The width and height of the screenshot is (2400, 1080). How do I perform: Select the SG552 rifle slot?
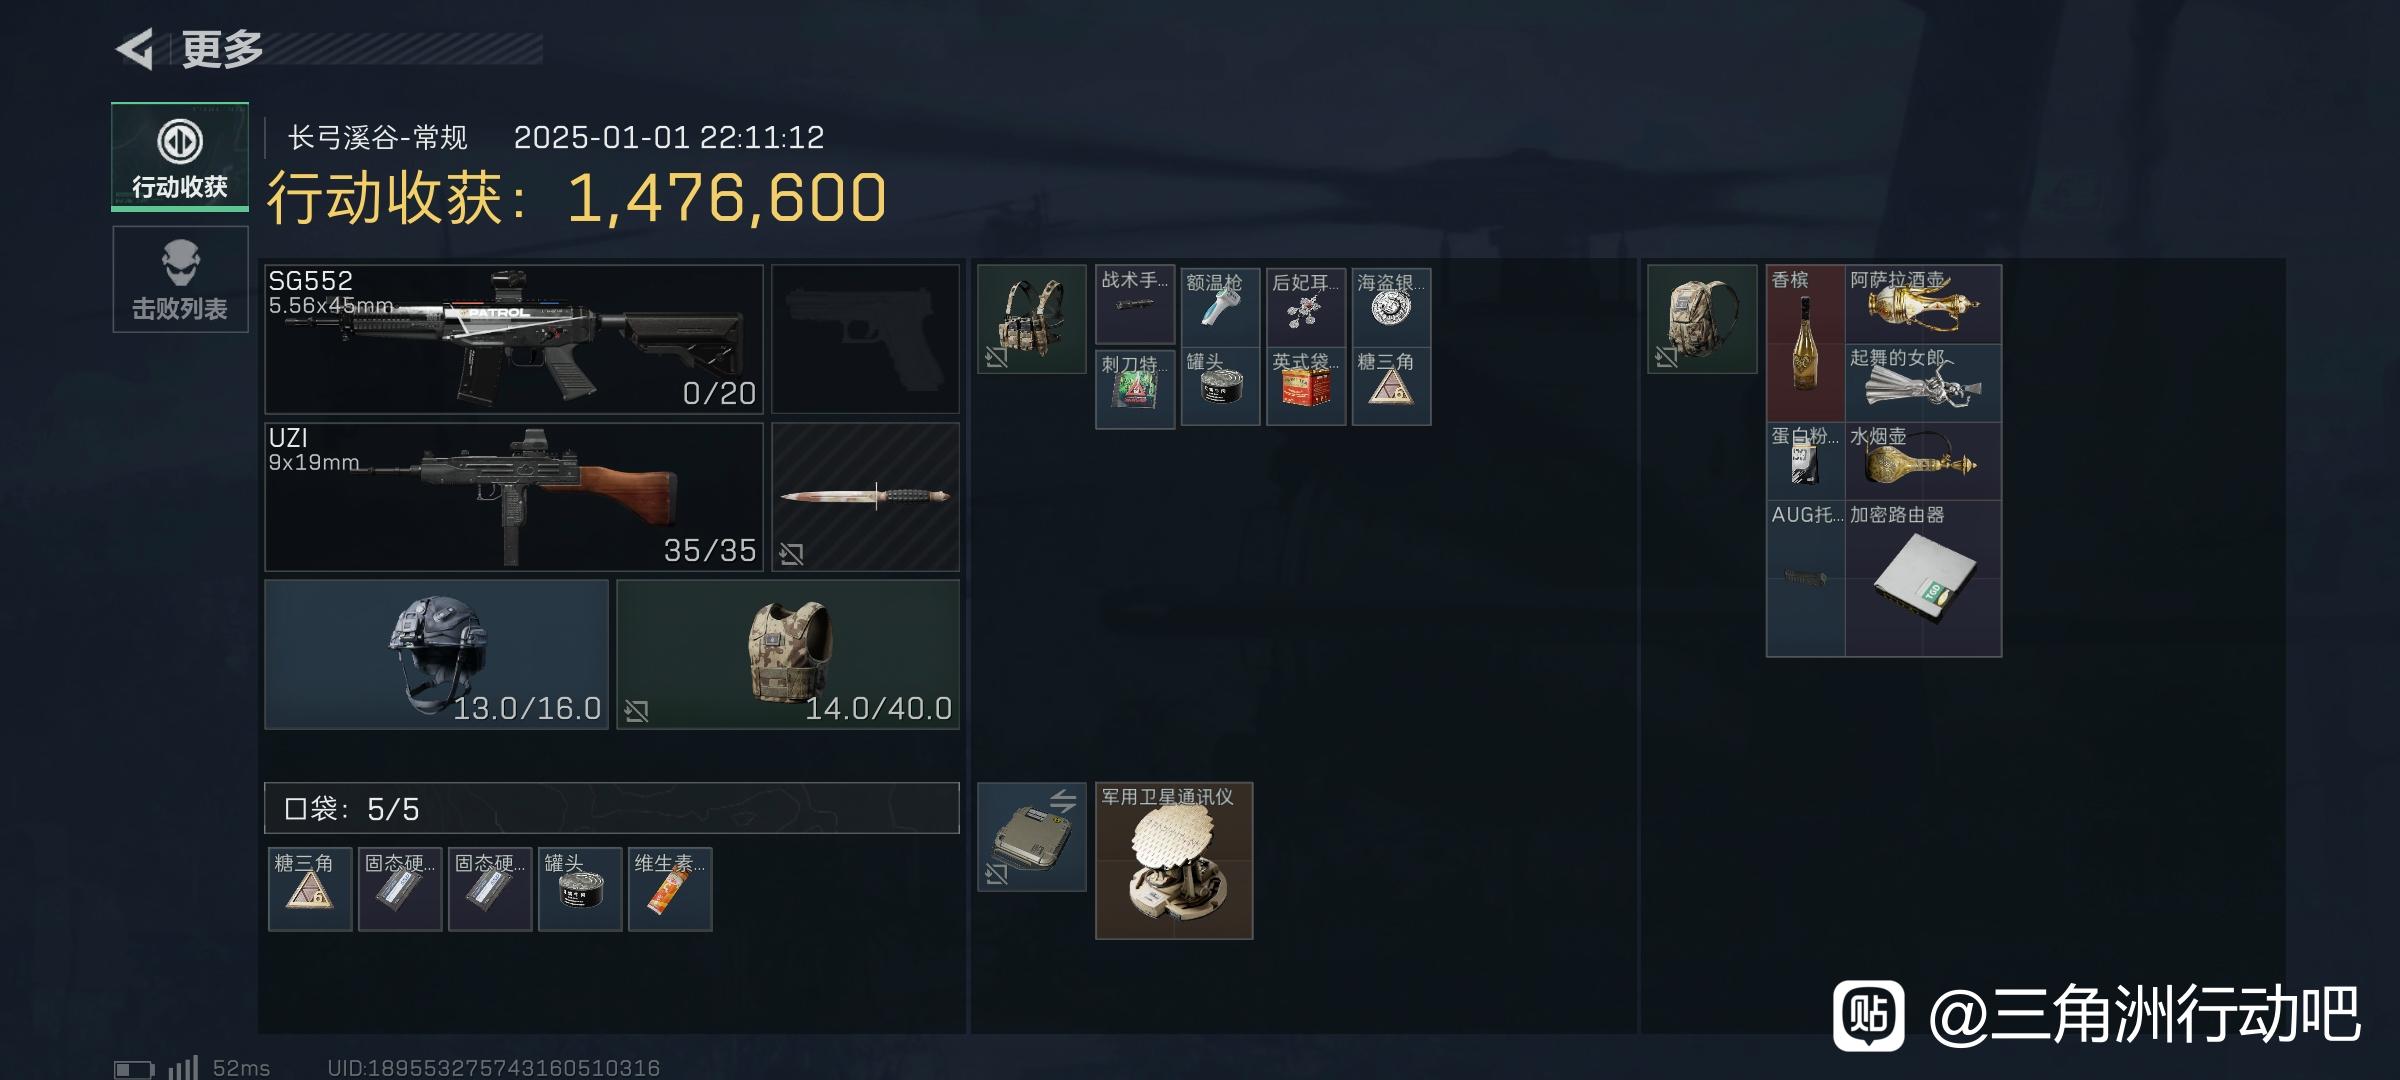pos(513,339)
